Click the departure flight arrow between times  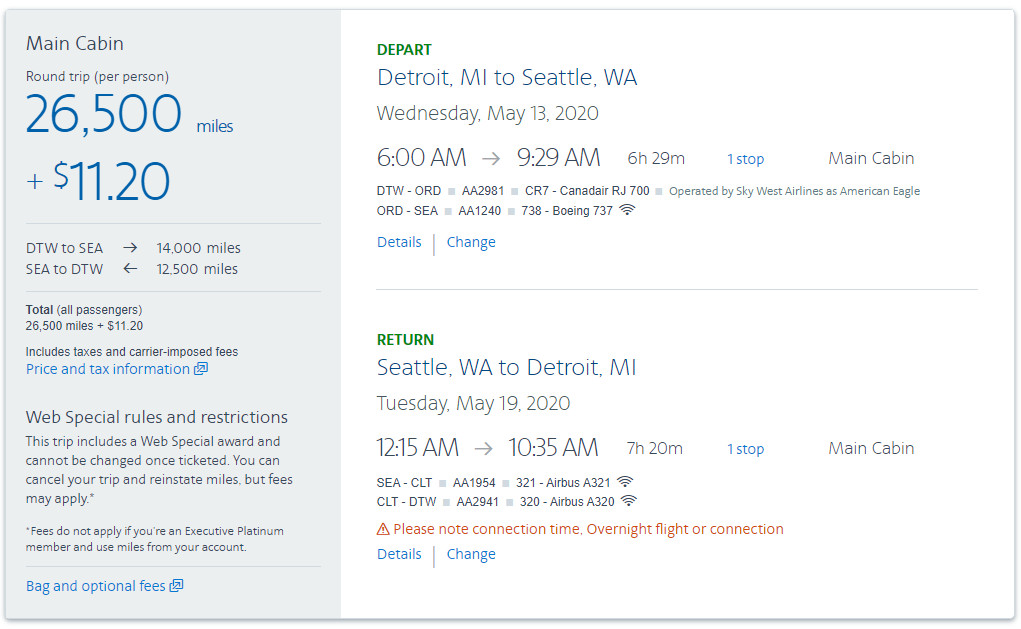click(x=490, y=158)
